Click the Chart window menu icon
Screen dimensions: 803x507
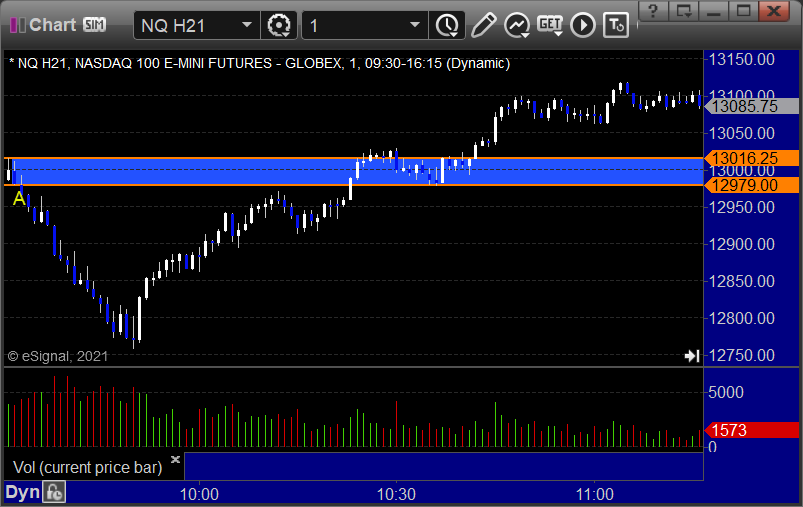(x=17, y=25)
